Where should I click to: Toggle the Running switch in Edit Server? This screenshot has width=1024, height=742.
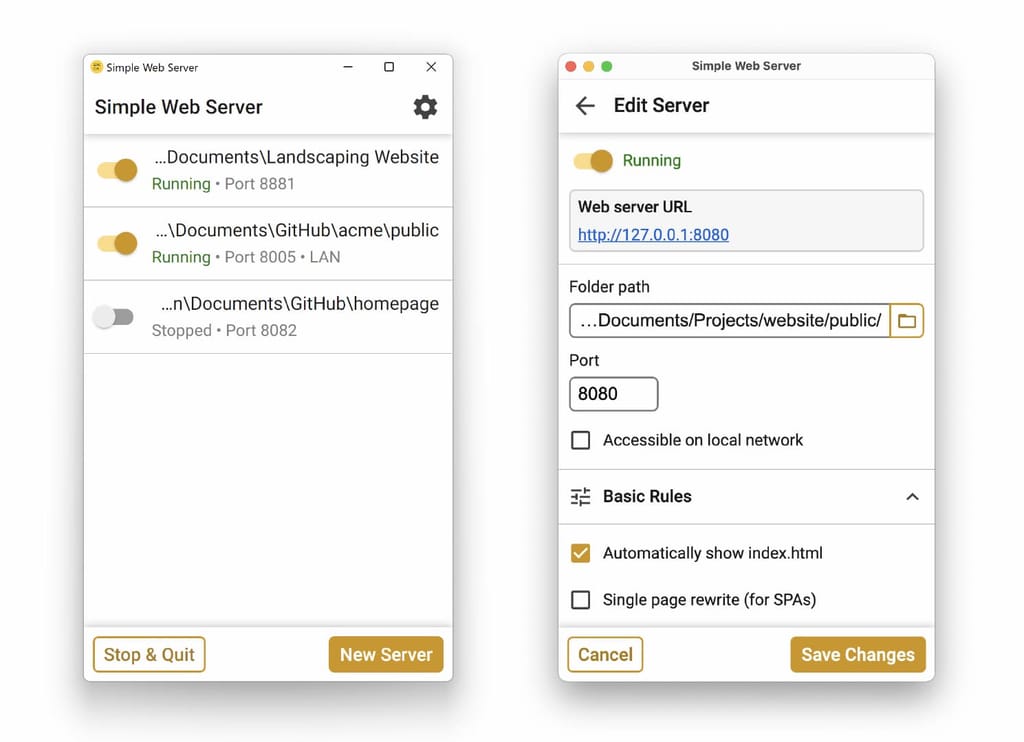(592, 160)
